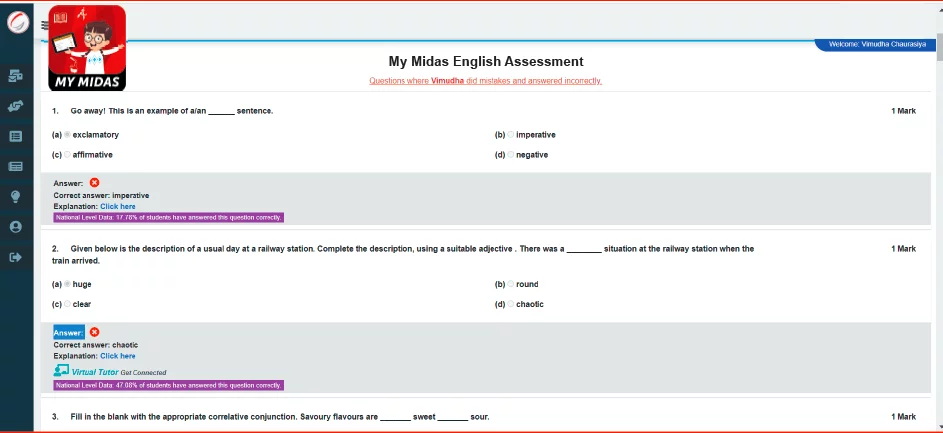Choose the 'chaotic' radio option

(511, 304)
